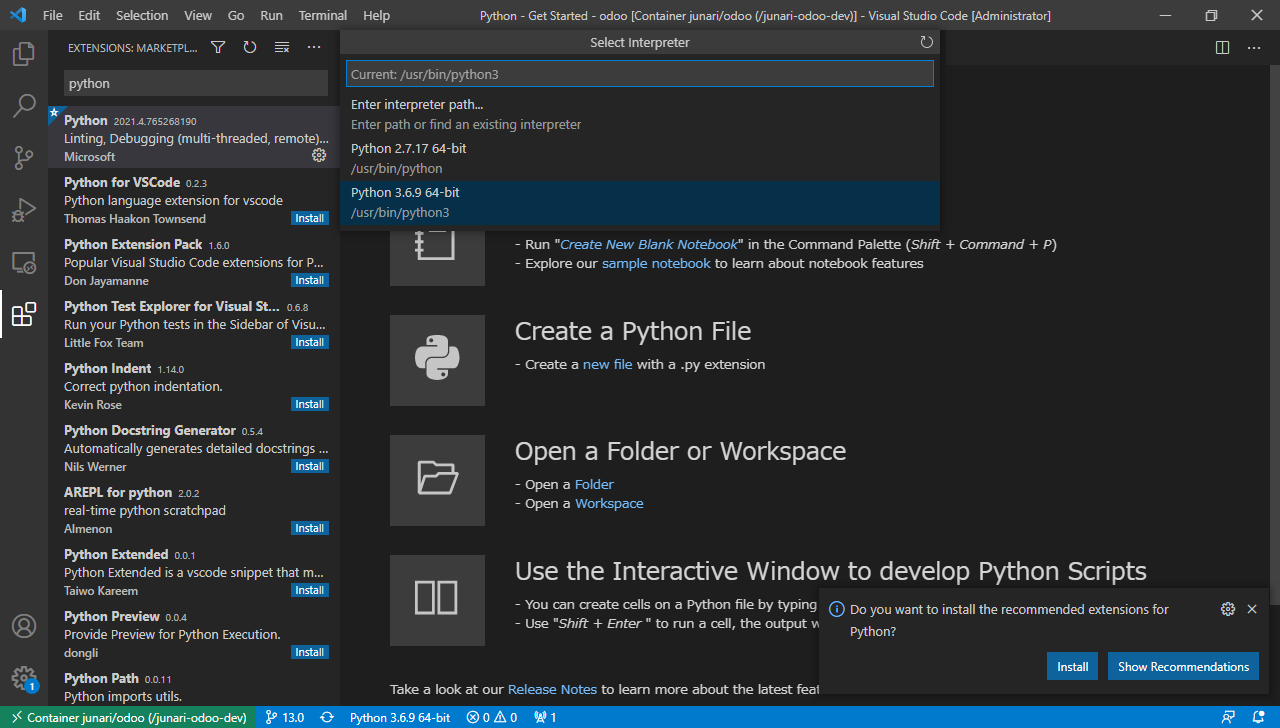Open notification settings gear
Viewport: 1280px width, 728px height.
coord(1228,609)
